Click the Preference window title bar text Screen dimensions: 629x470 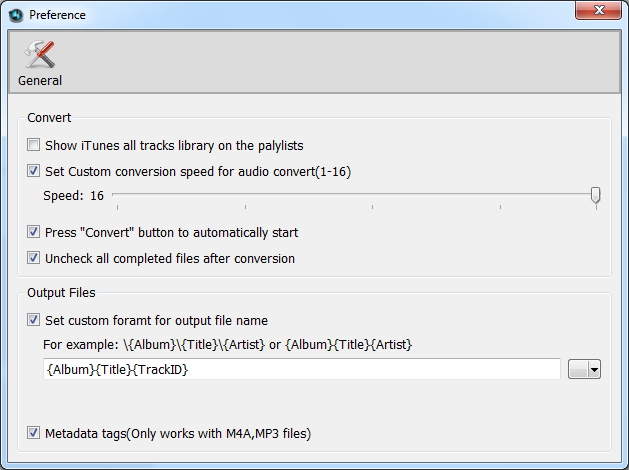57,15
